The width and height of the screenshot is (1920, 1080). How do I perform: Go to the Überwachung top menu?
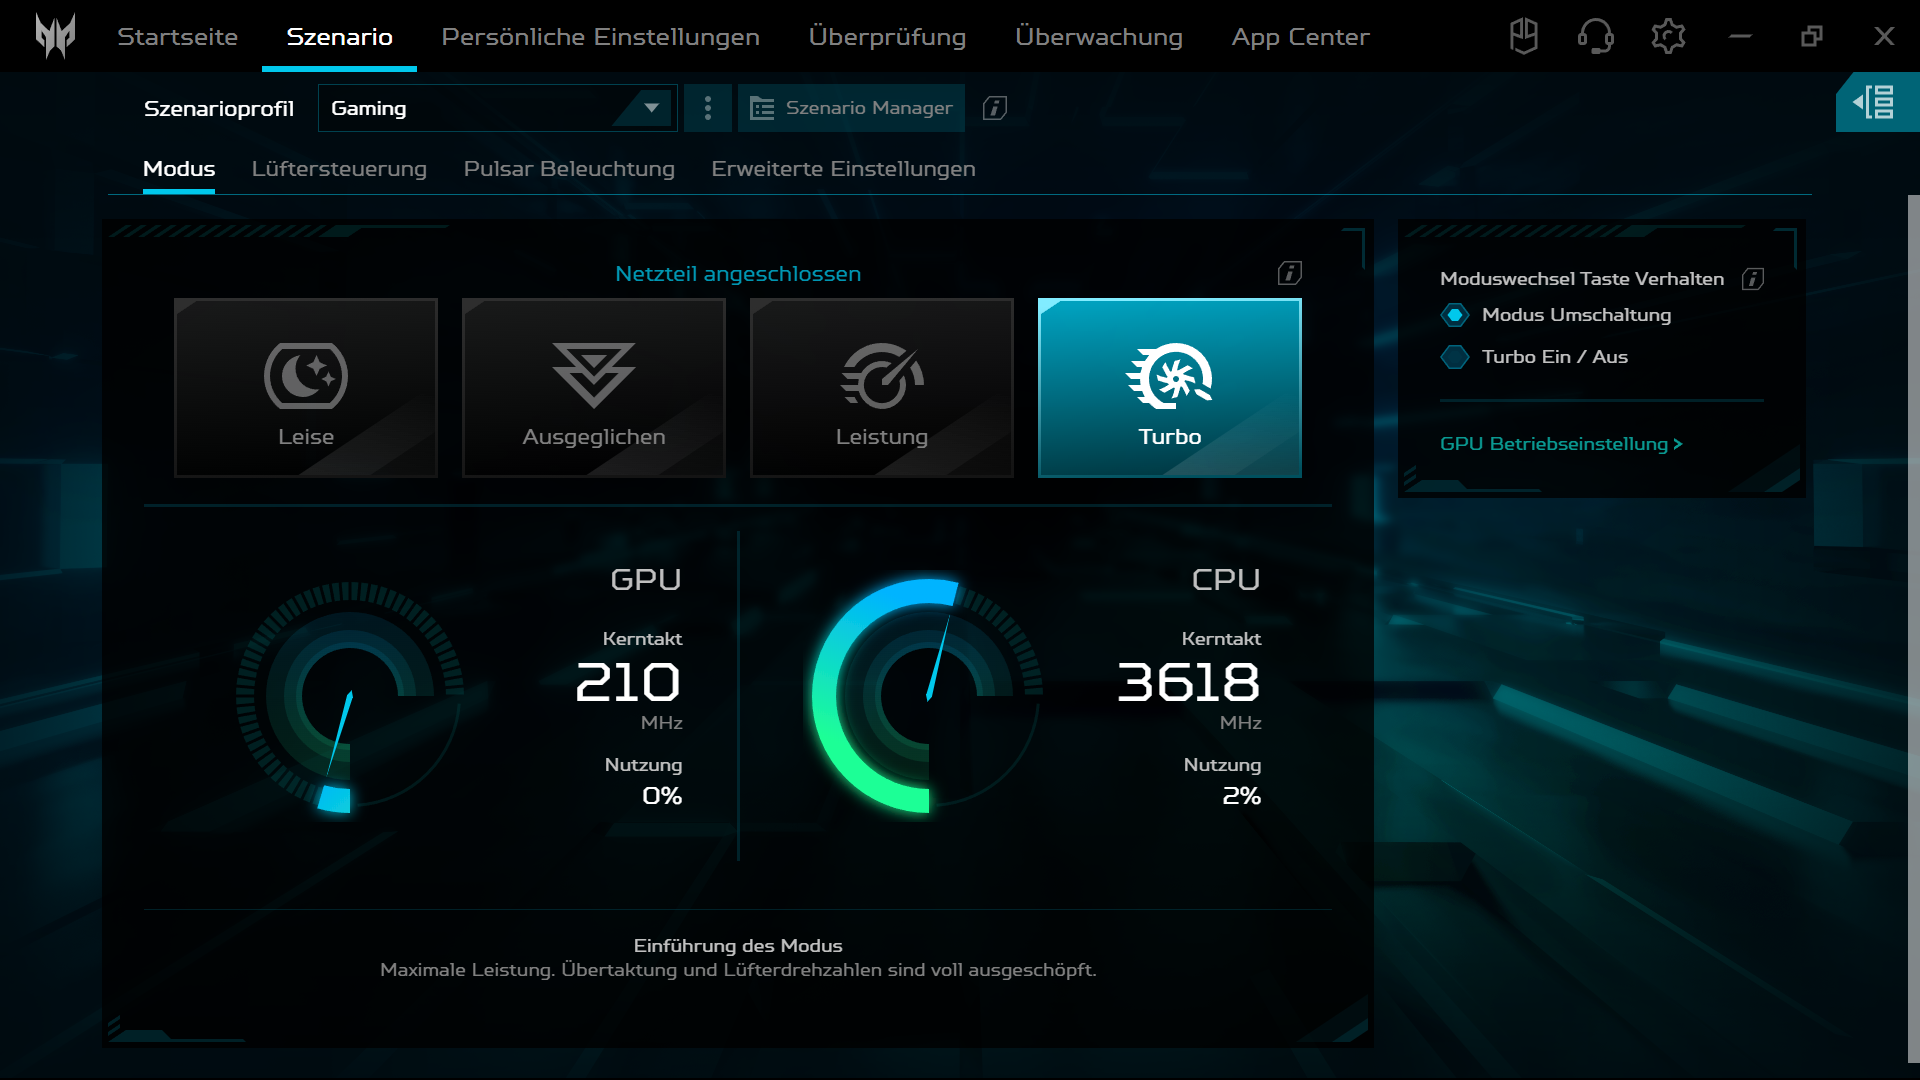pyautogui.click(x=1098, y=37)
